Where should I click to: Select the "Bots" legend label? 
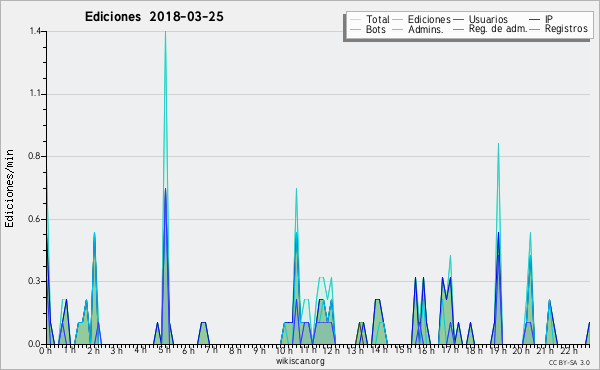(376, 29)
